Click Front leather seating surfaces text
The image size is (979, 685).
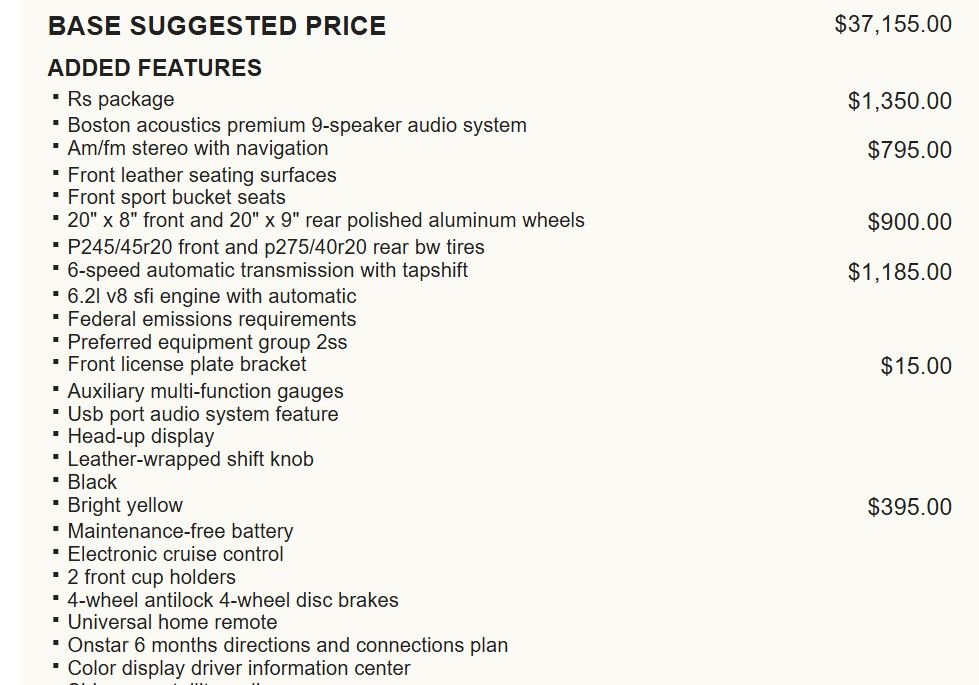point(201,175)
